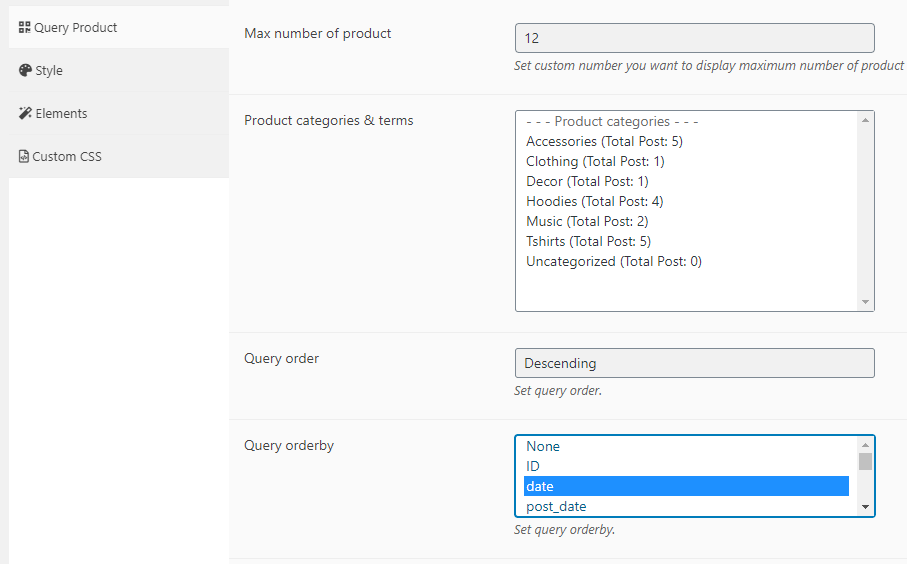Click the Query orderby scrollbar thumb

point(865,462)
